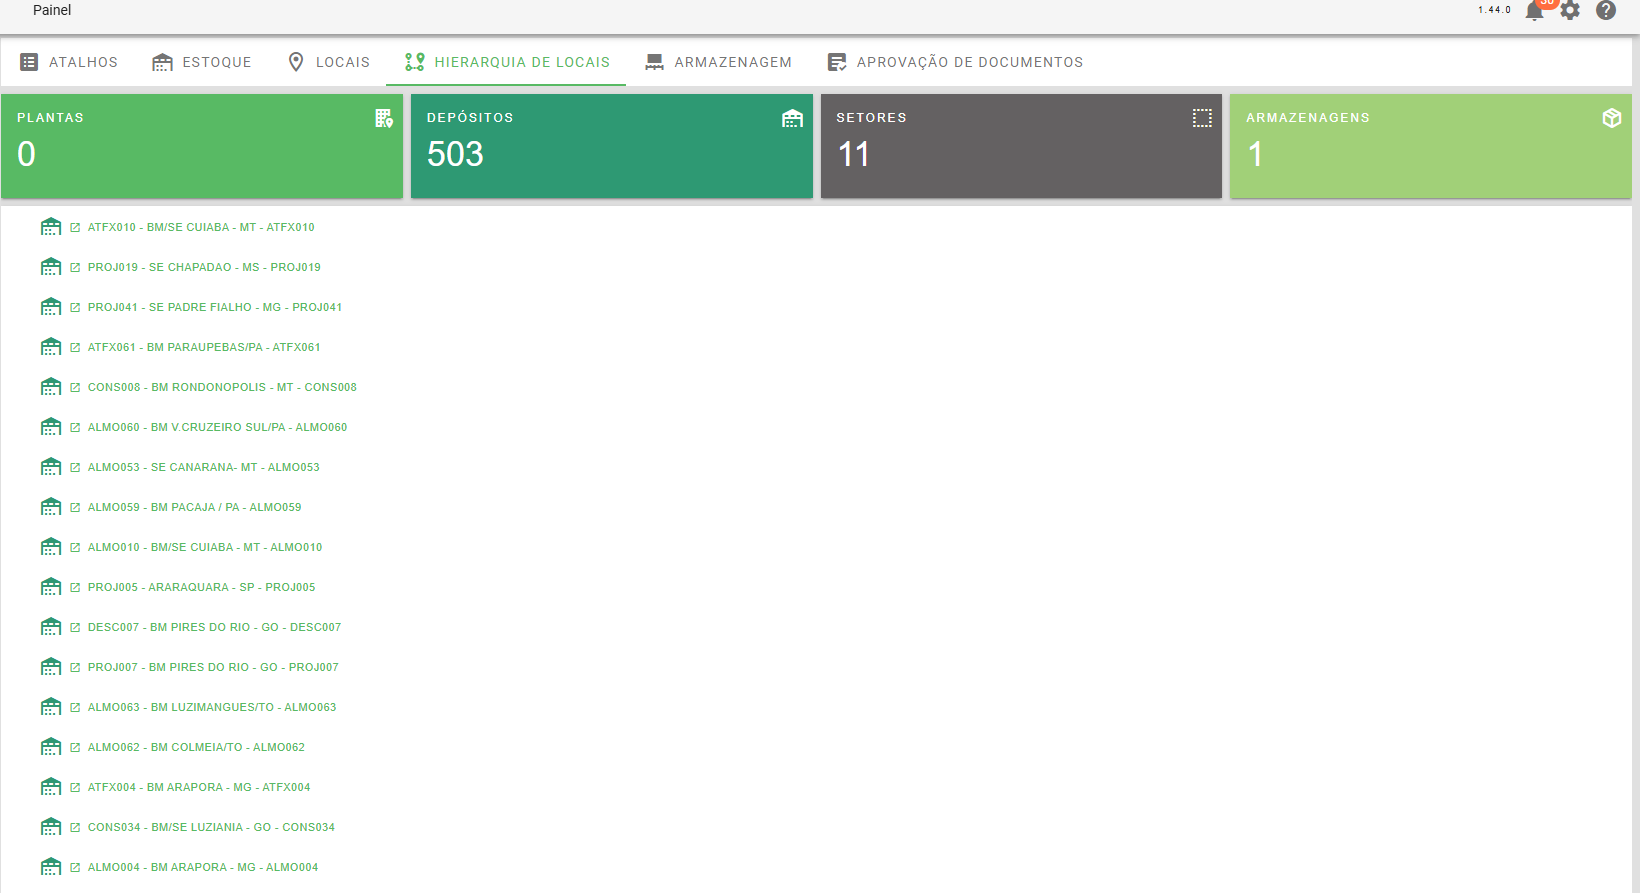This screenshot has height=893, width=1640.
Task: Click the Armazenagens summary card
Action: 1431,146
